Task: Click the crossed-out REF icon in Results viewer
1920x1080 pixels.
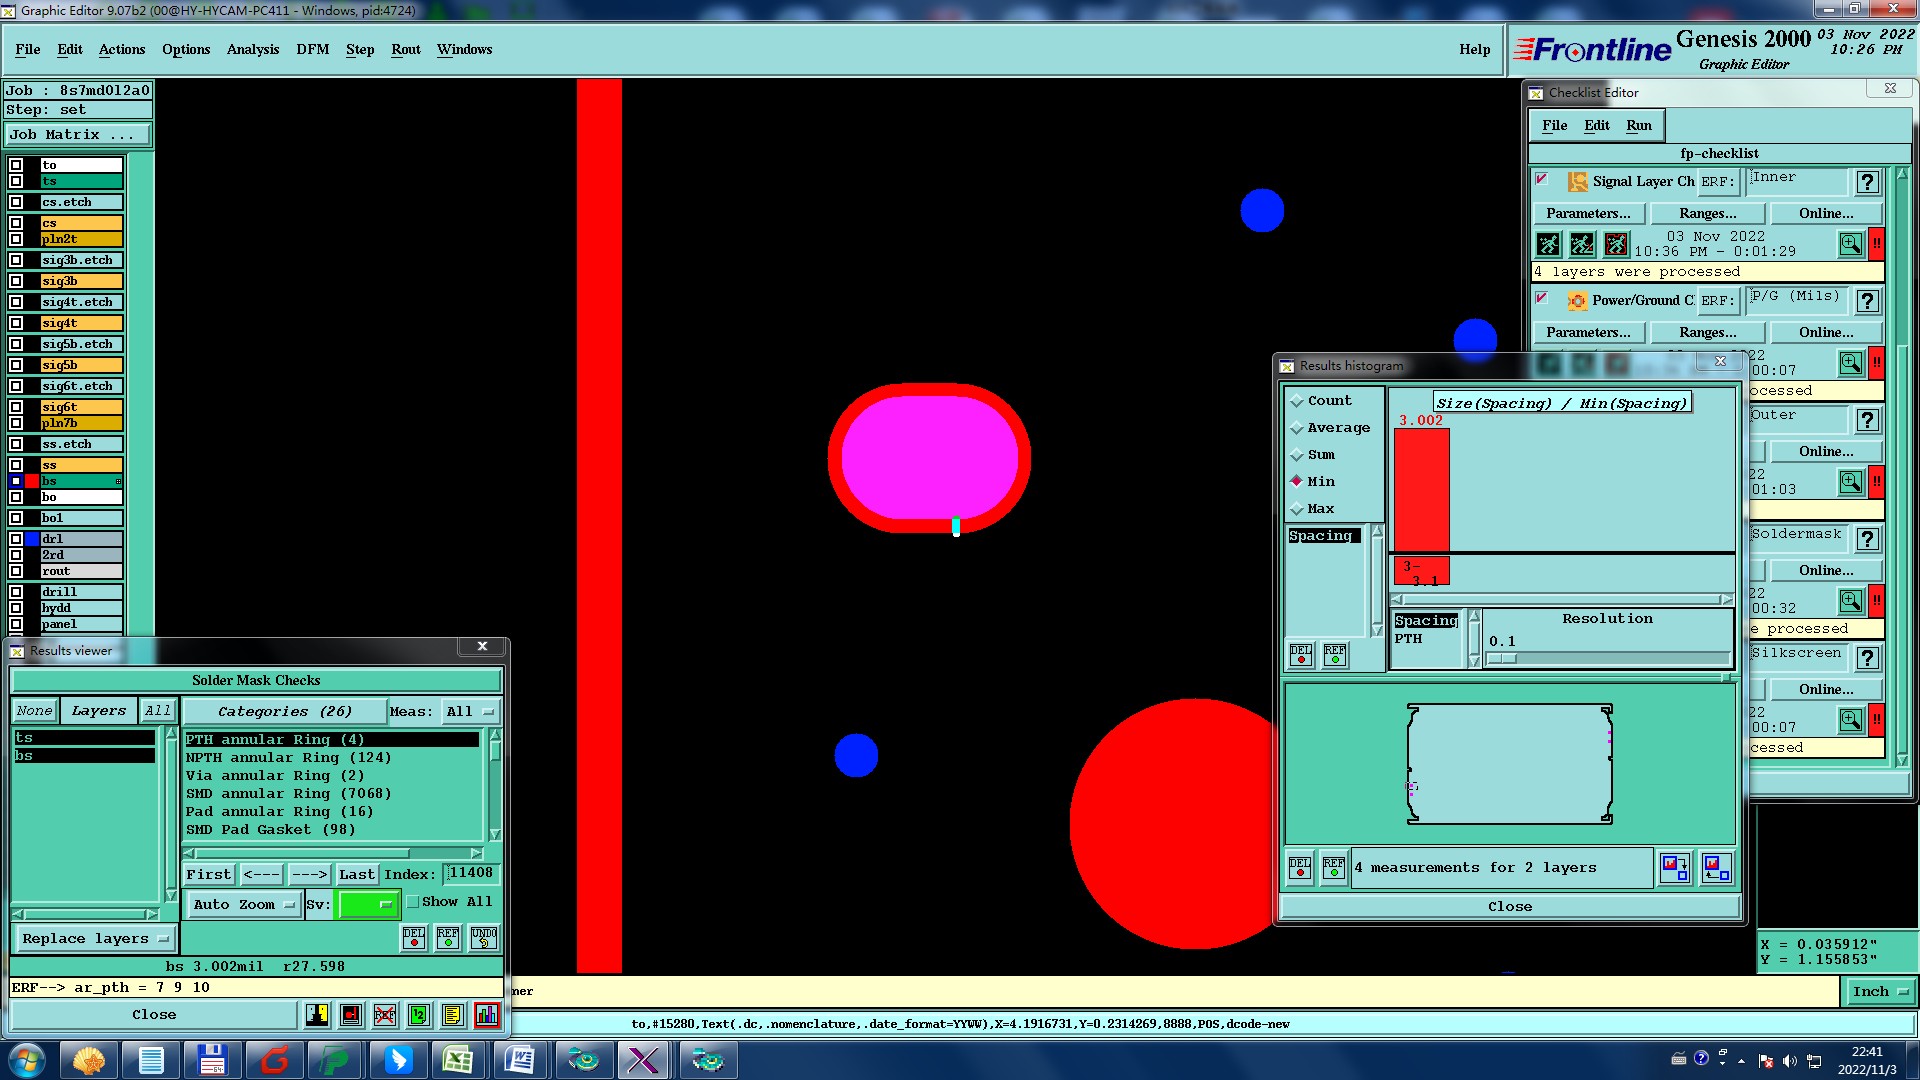Action: coord(385,1015)
